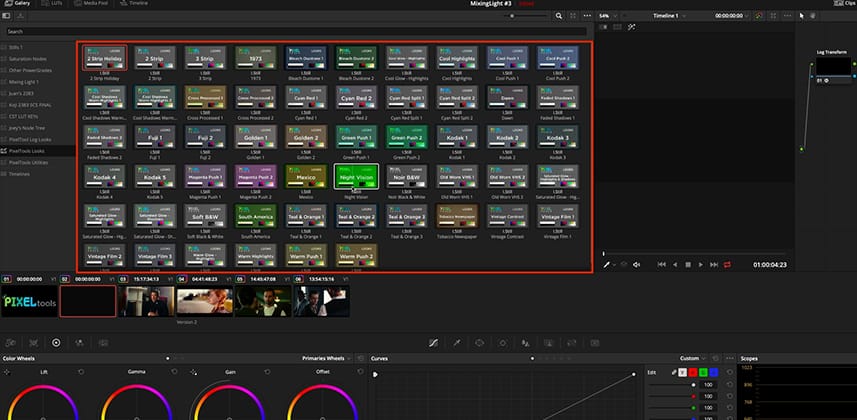Jump to first frame in viewer transport
857x420 pixels.
tap(661, 265)
